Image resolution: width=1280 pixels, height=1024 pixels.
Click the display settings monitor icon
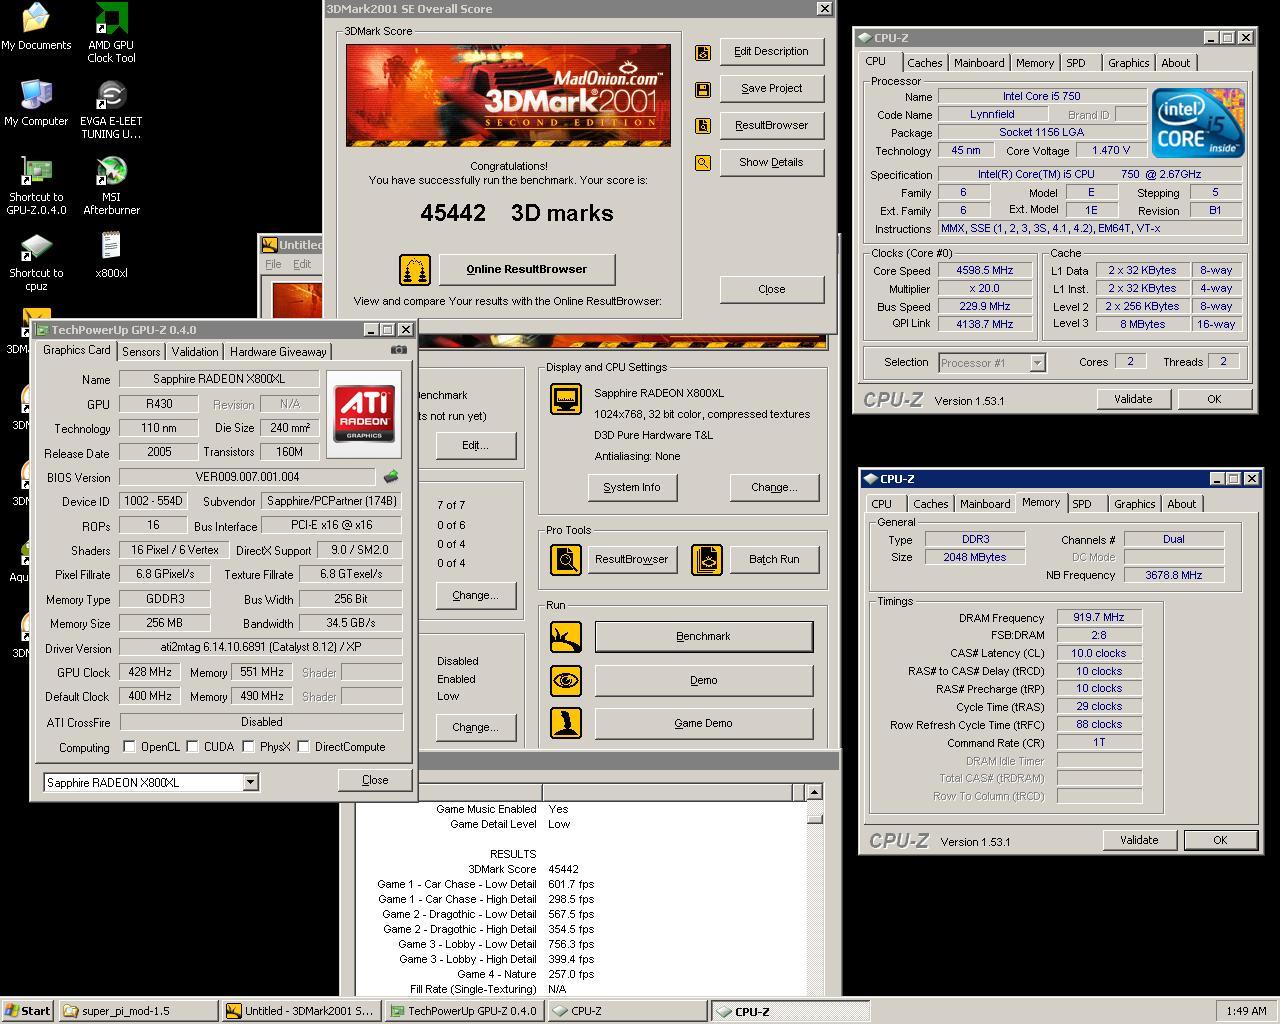point(566,399)
